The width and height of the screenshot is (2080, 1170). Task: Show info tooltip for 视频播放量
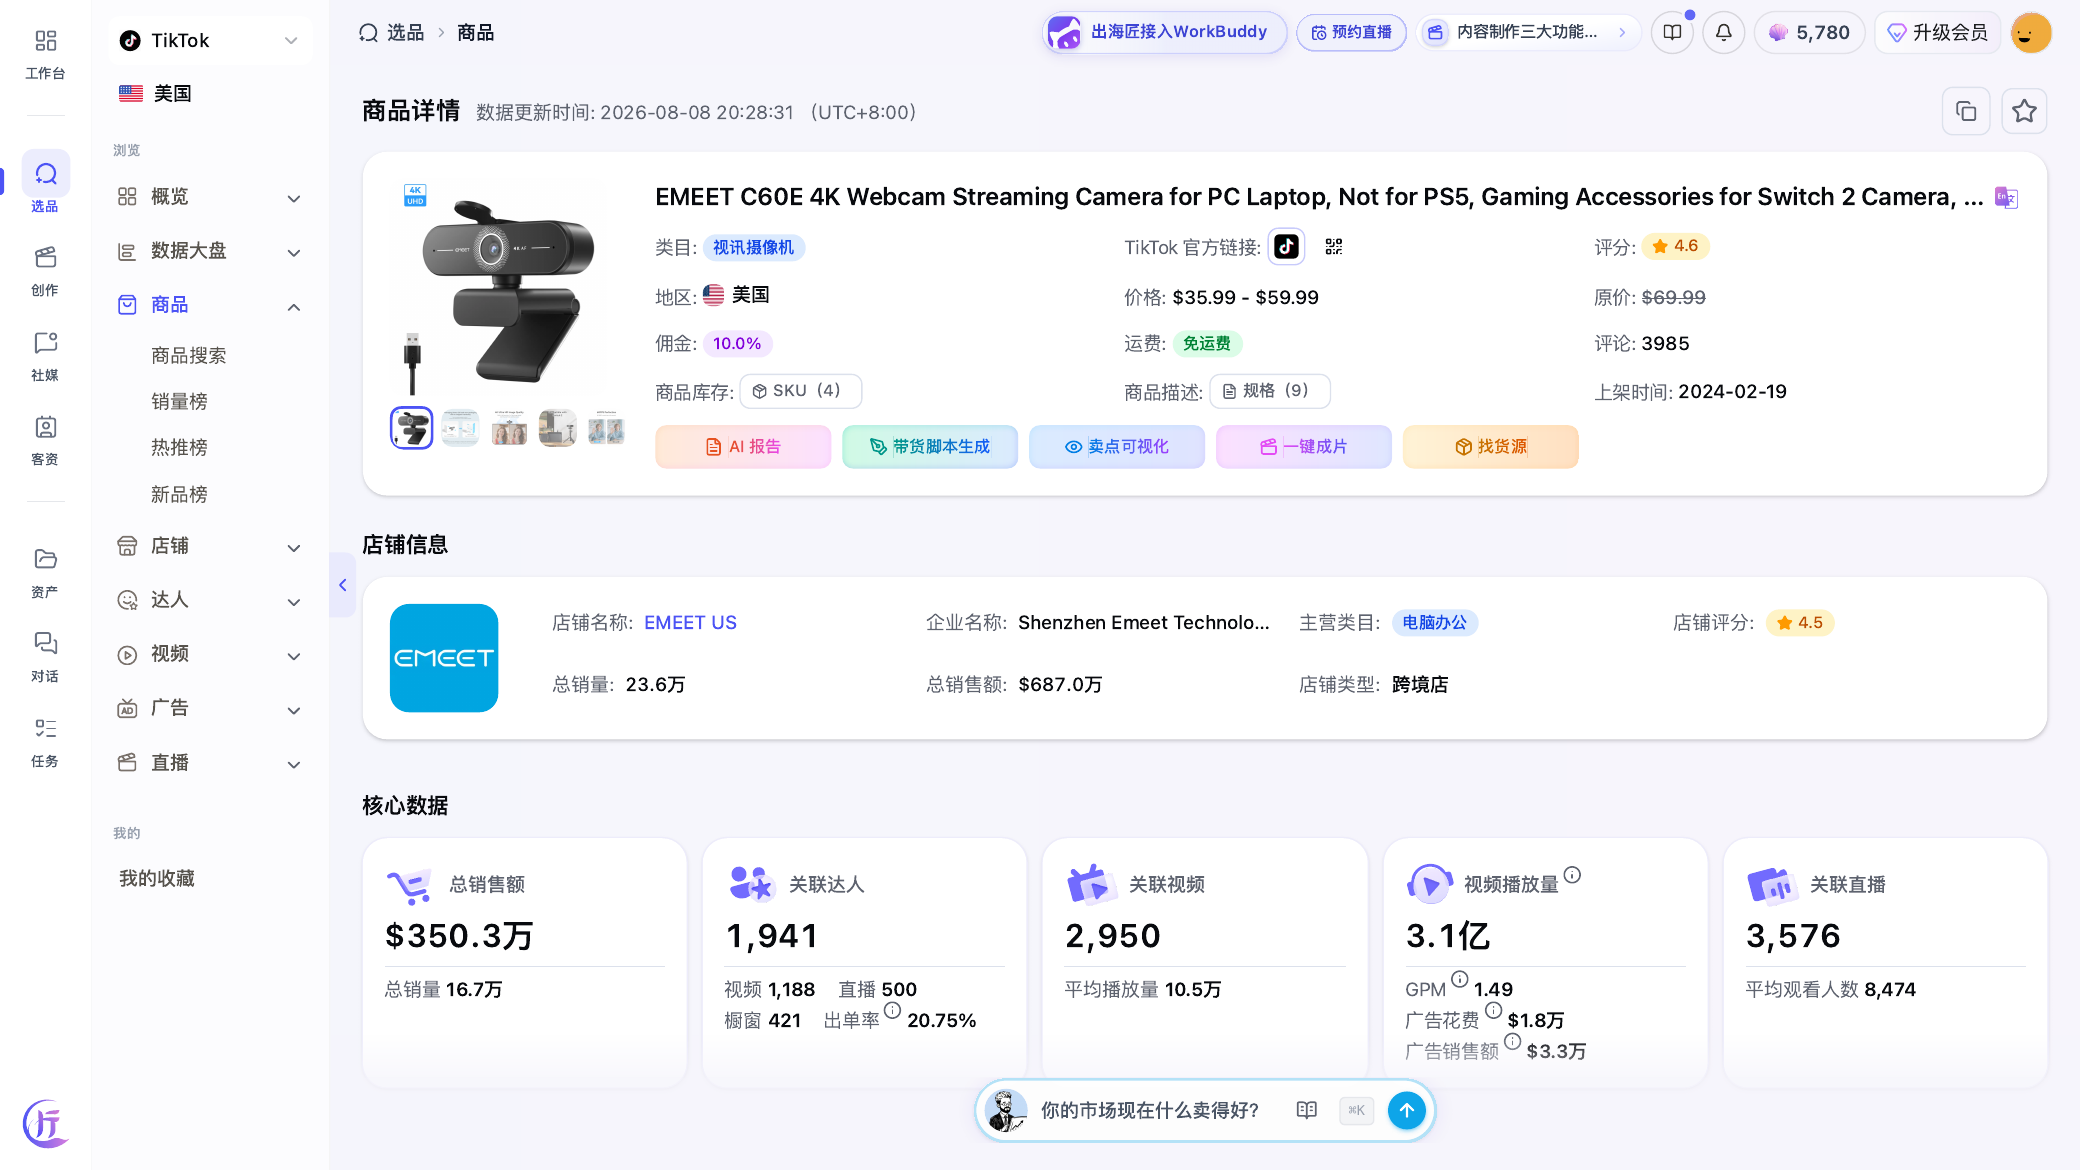coord(1572,875)
